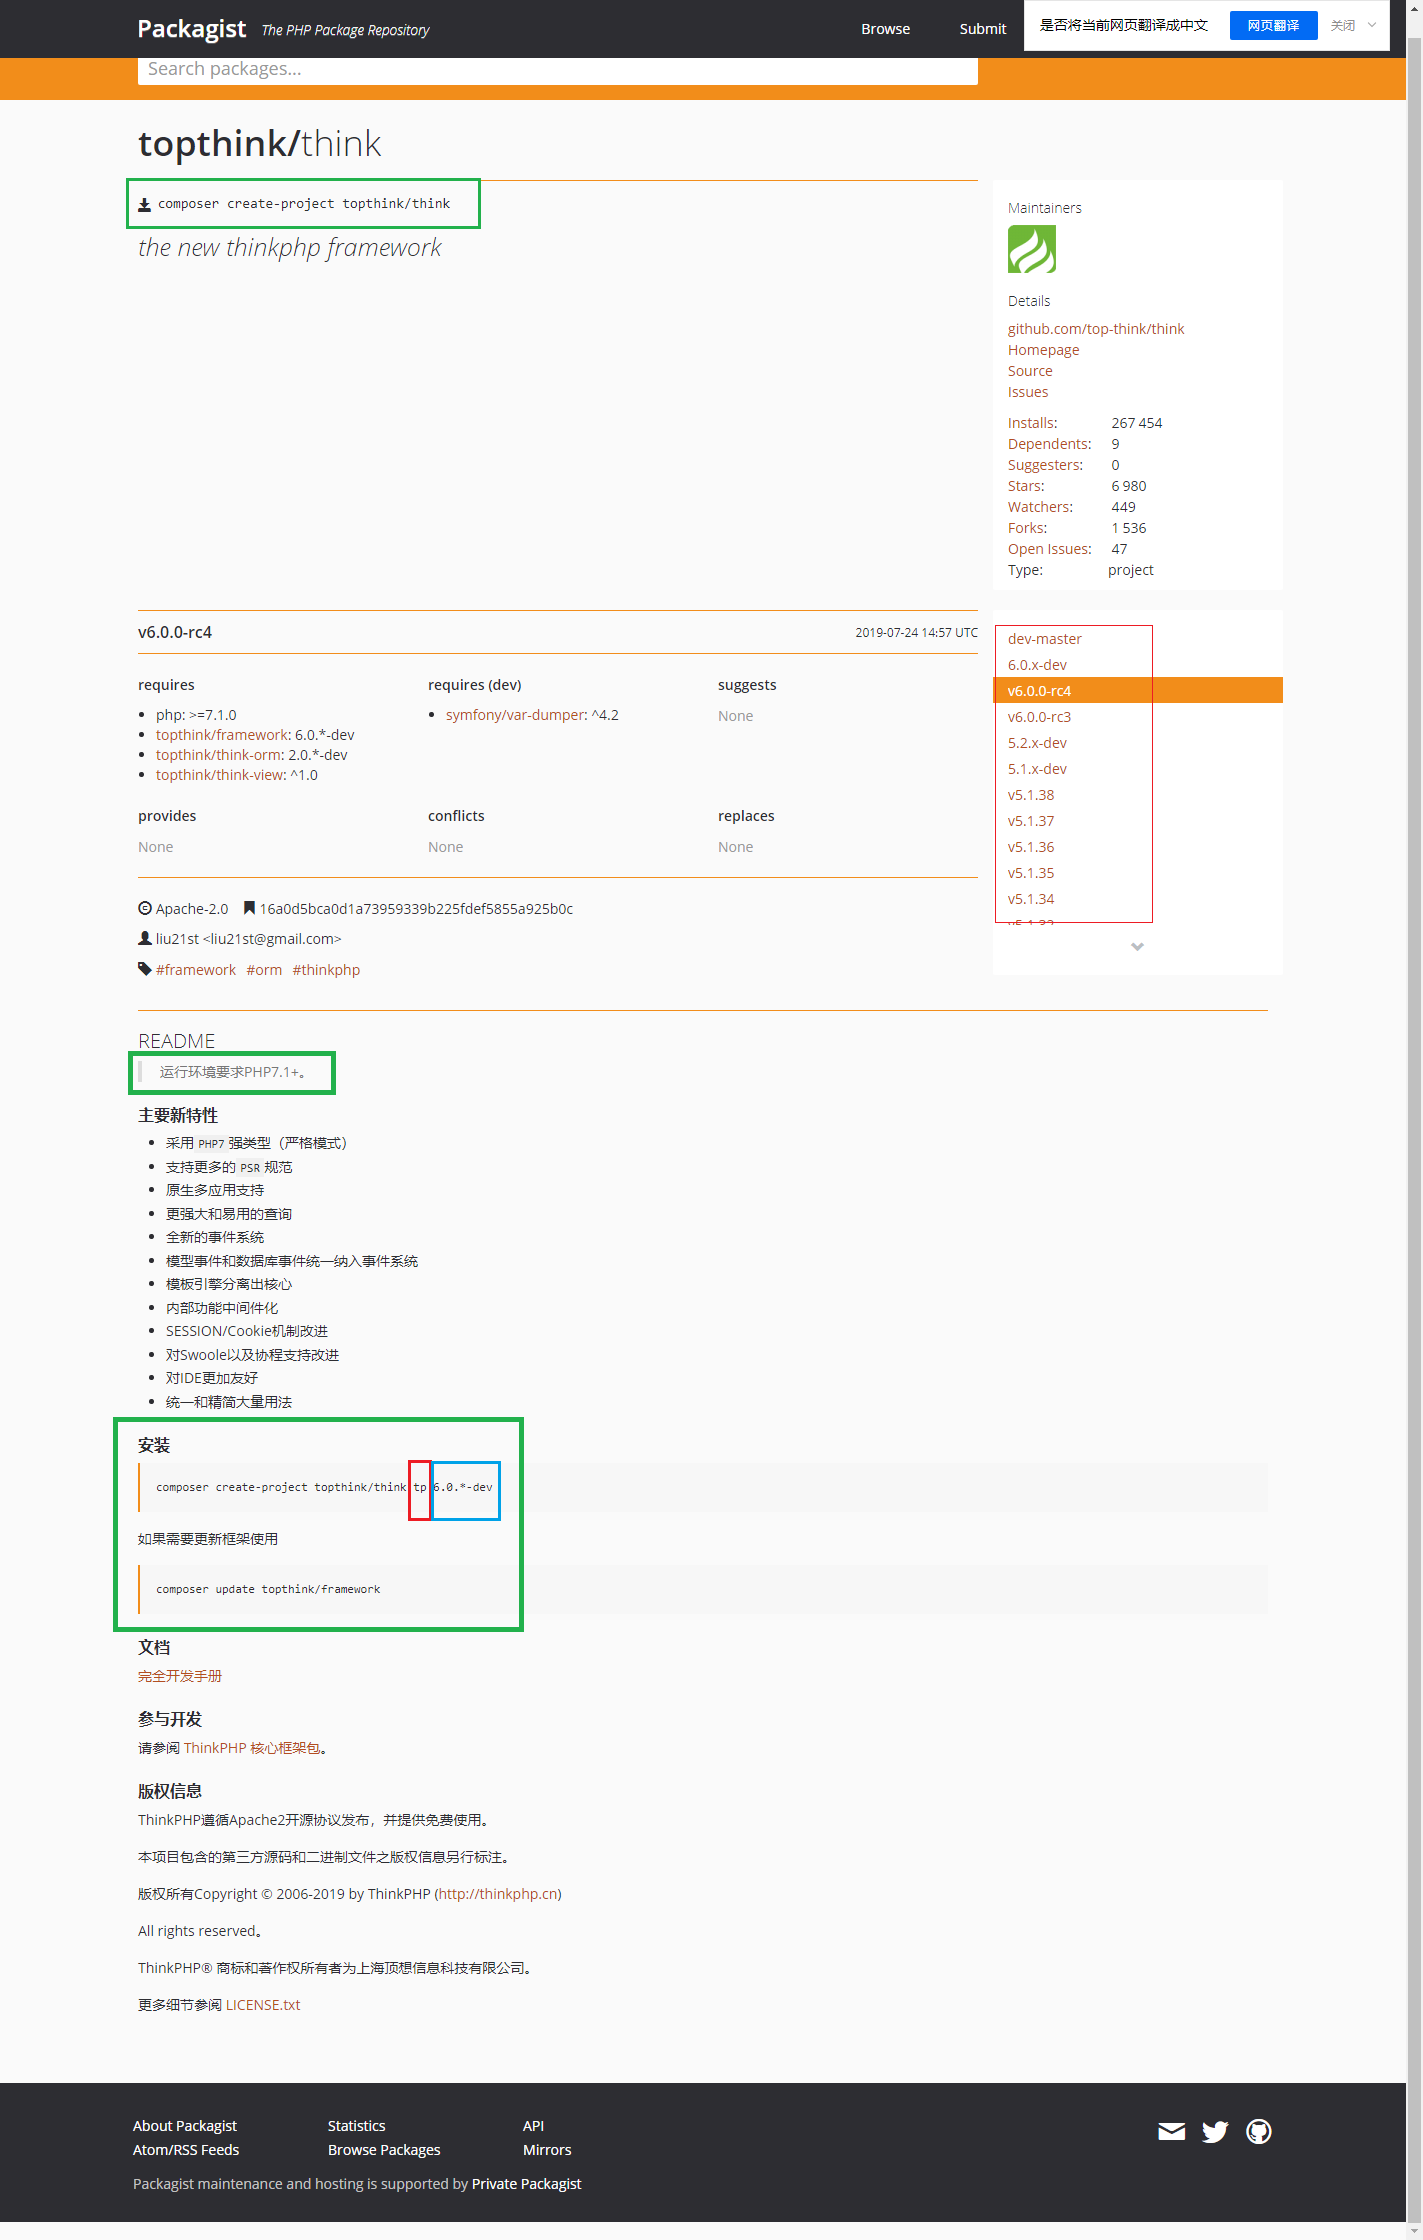Viewport: 1423px width, 2240px height.
Task: Click the #thinkphp tag
Action: (x=326, y=970)
